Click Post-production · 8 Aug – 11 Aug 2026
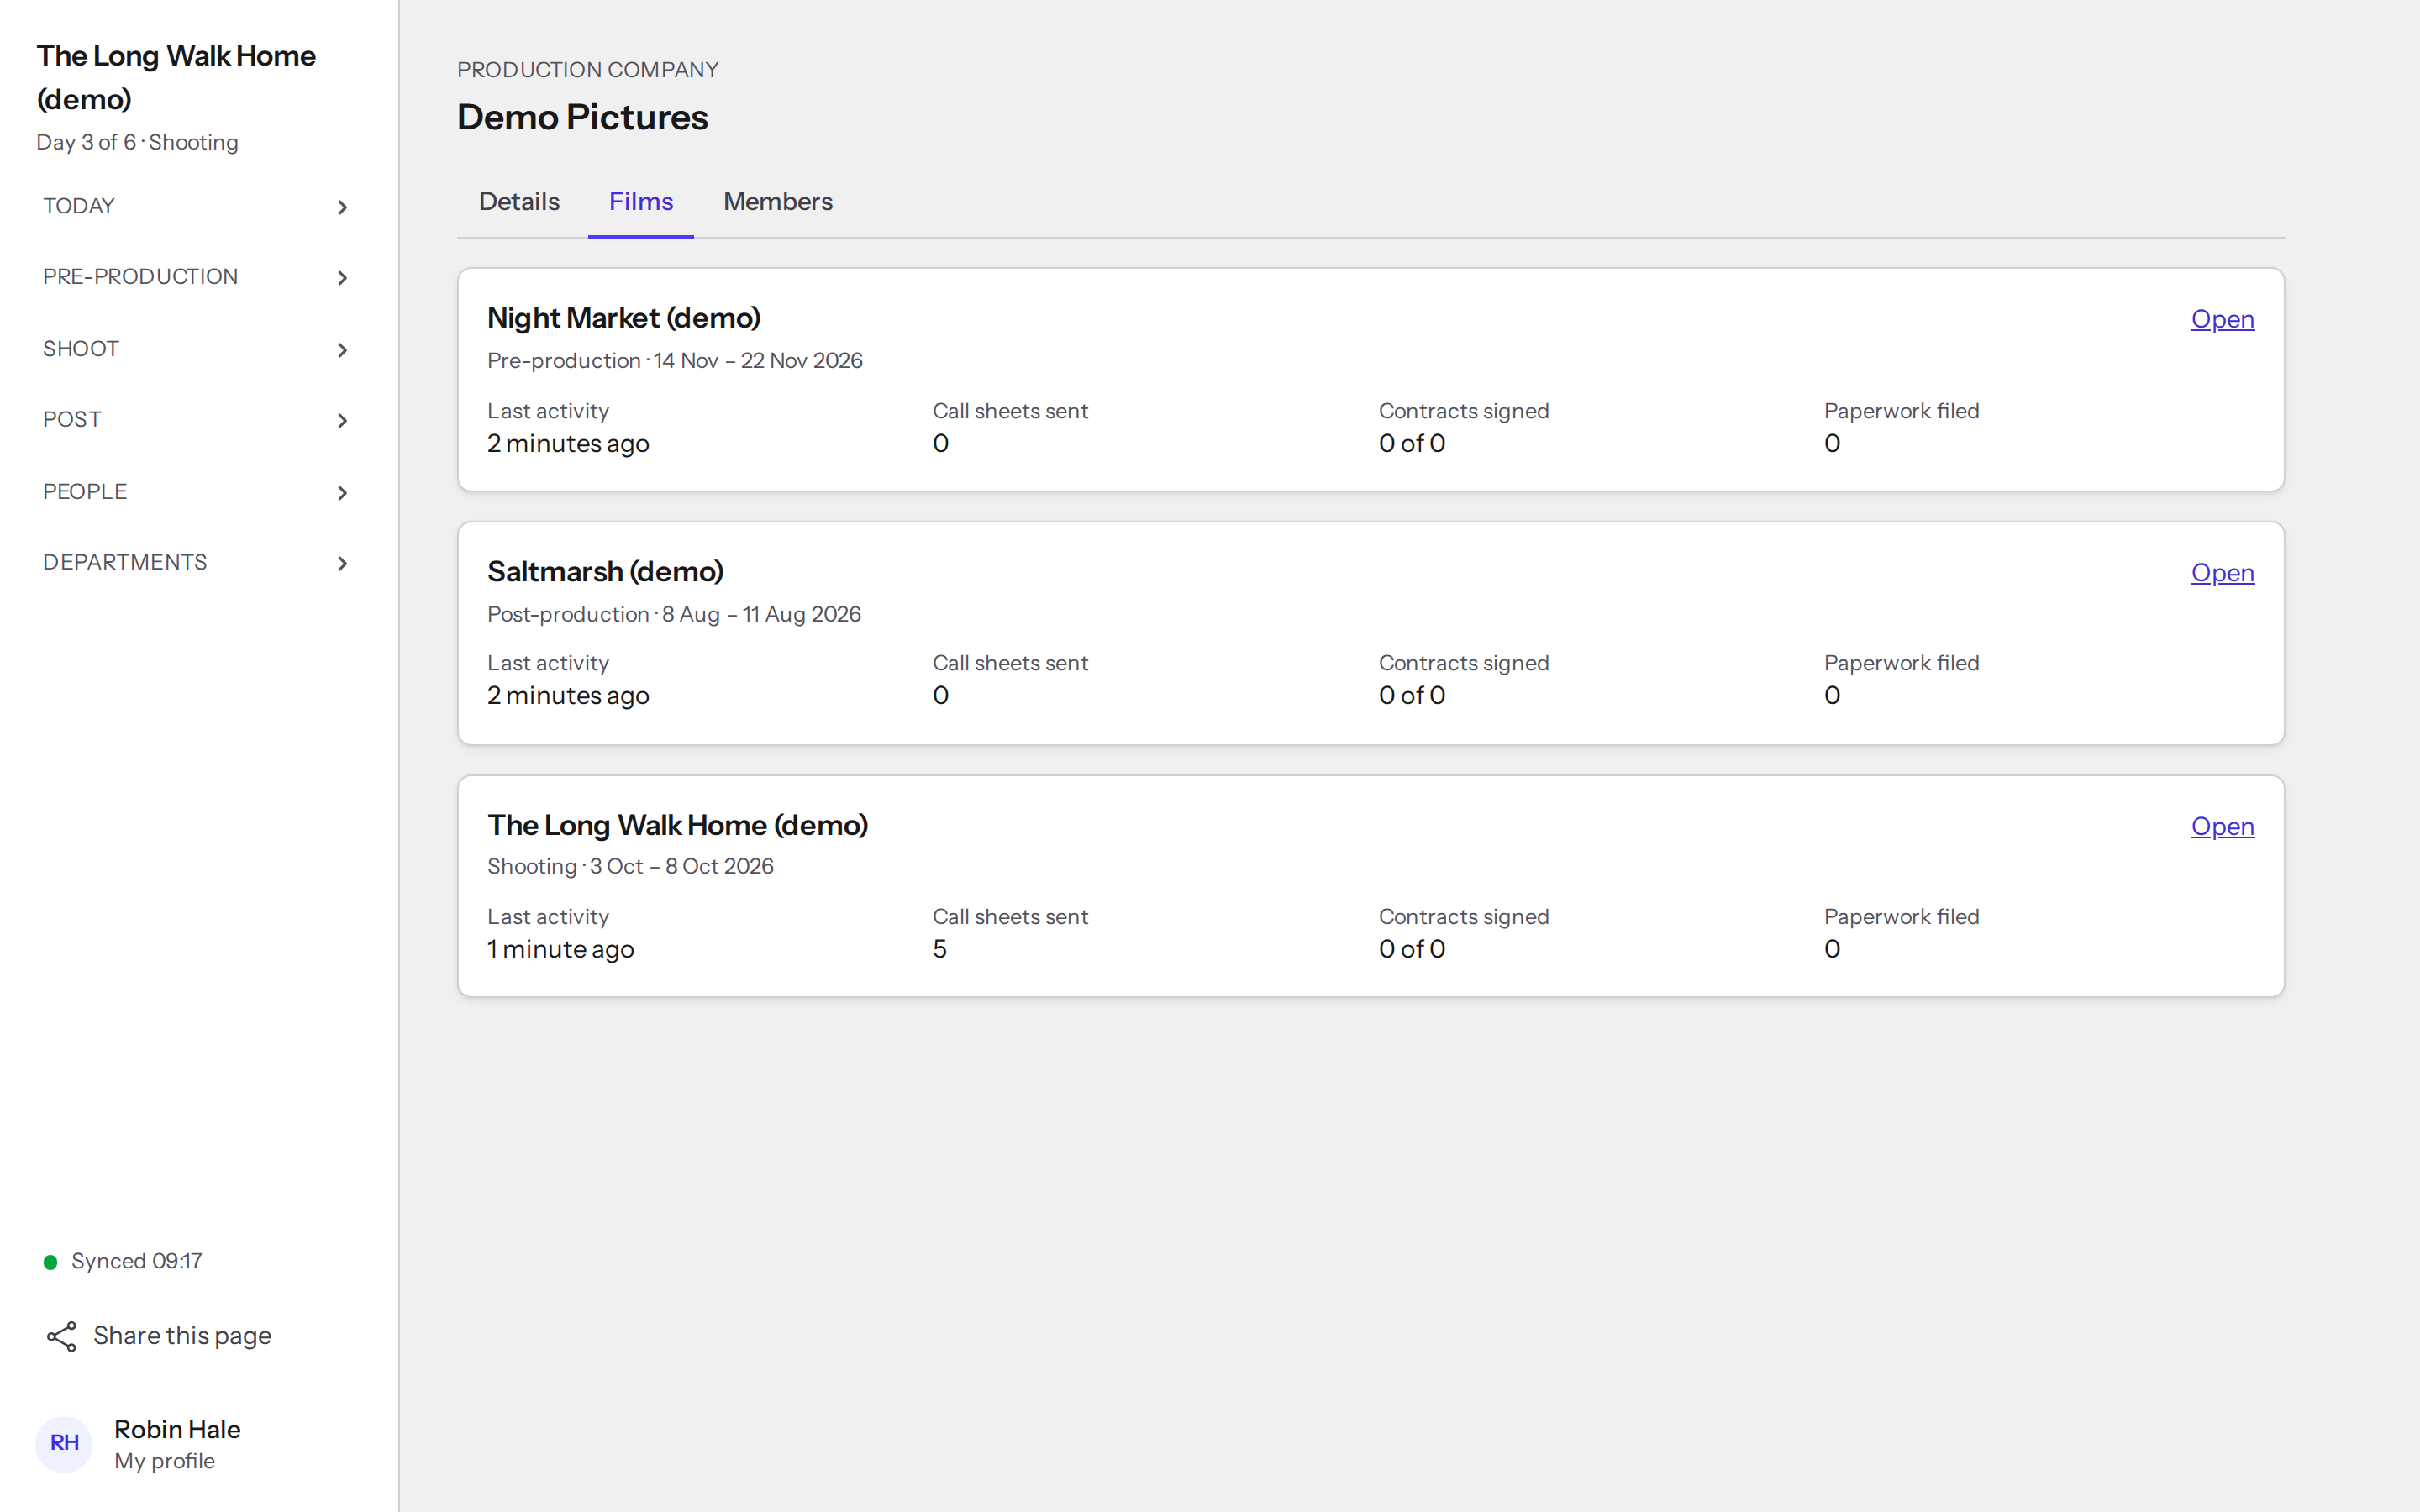 tap(674, 615)
